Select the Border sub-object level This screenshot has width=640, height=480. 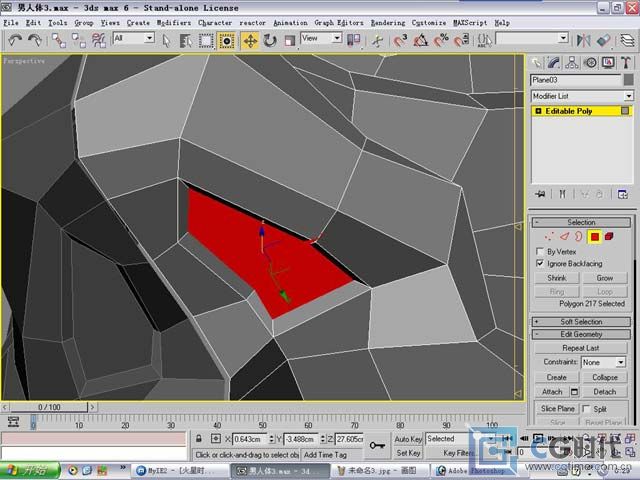(x=579, y=236)
